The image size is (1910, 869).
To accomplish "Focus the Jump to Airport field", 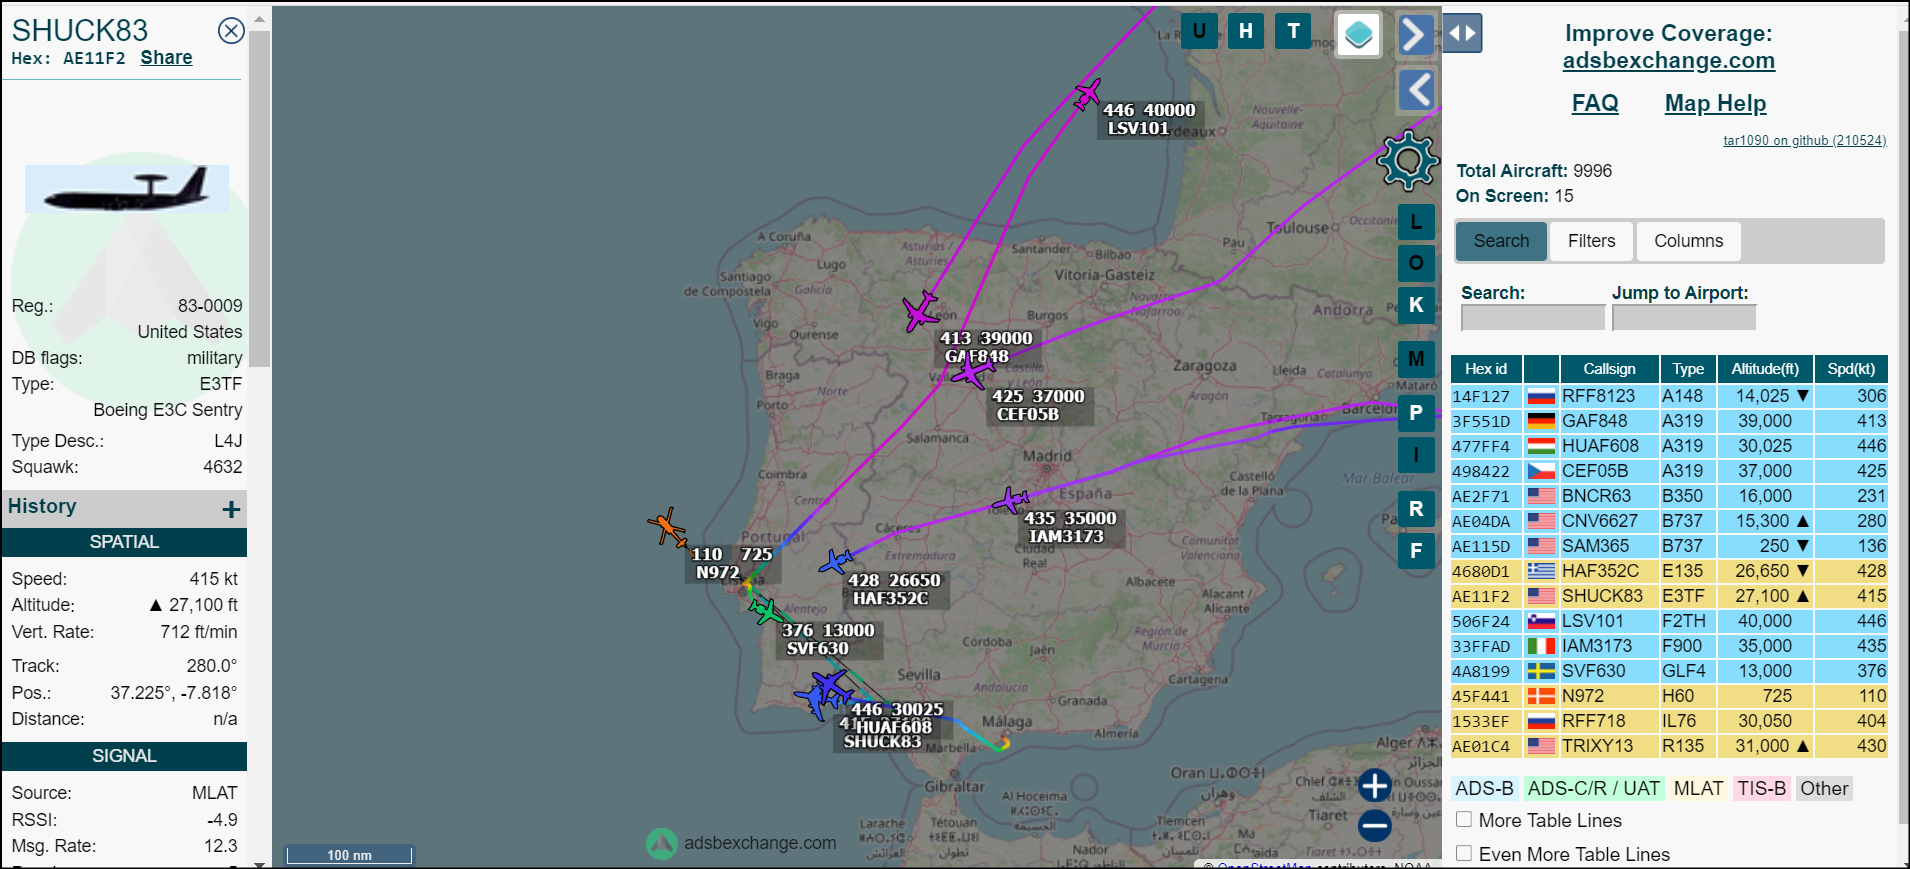I will [x=1683, y=318].
